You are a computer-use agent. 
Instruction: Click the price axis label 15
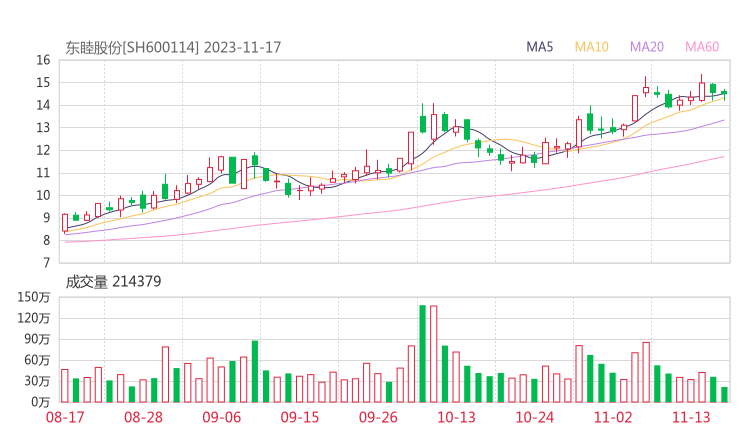coord(43,83)
